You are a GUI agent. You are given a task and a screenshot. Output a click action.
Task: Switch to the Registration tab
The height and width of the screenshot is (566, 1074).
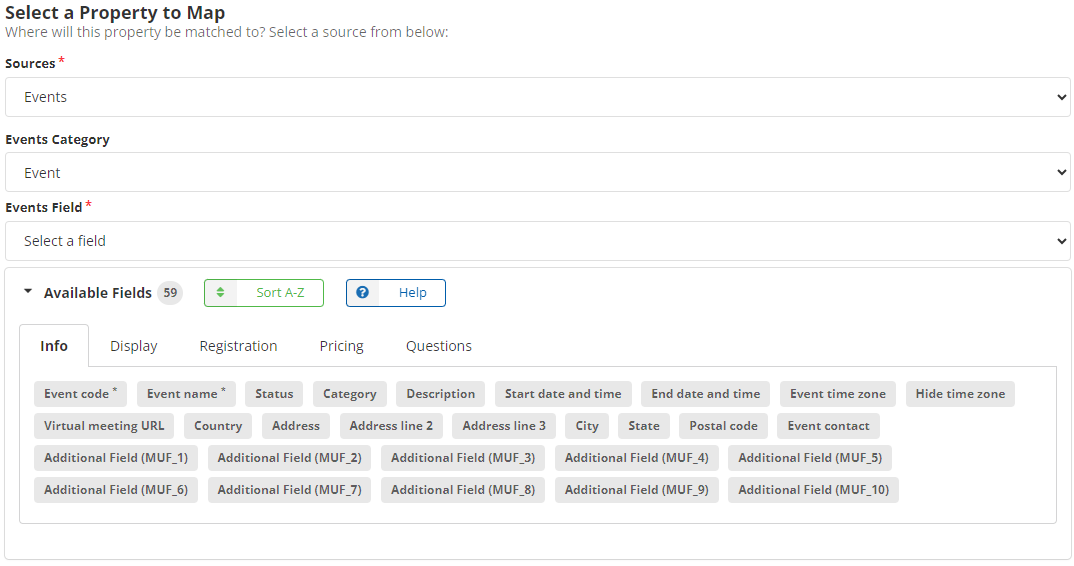click(238, 346)
